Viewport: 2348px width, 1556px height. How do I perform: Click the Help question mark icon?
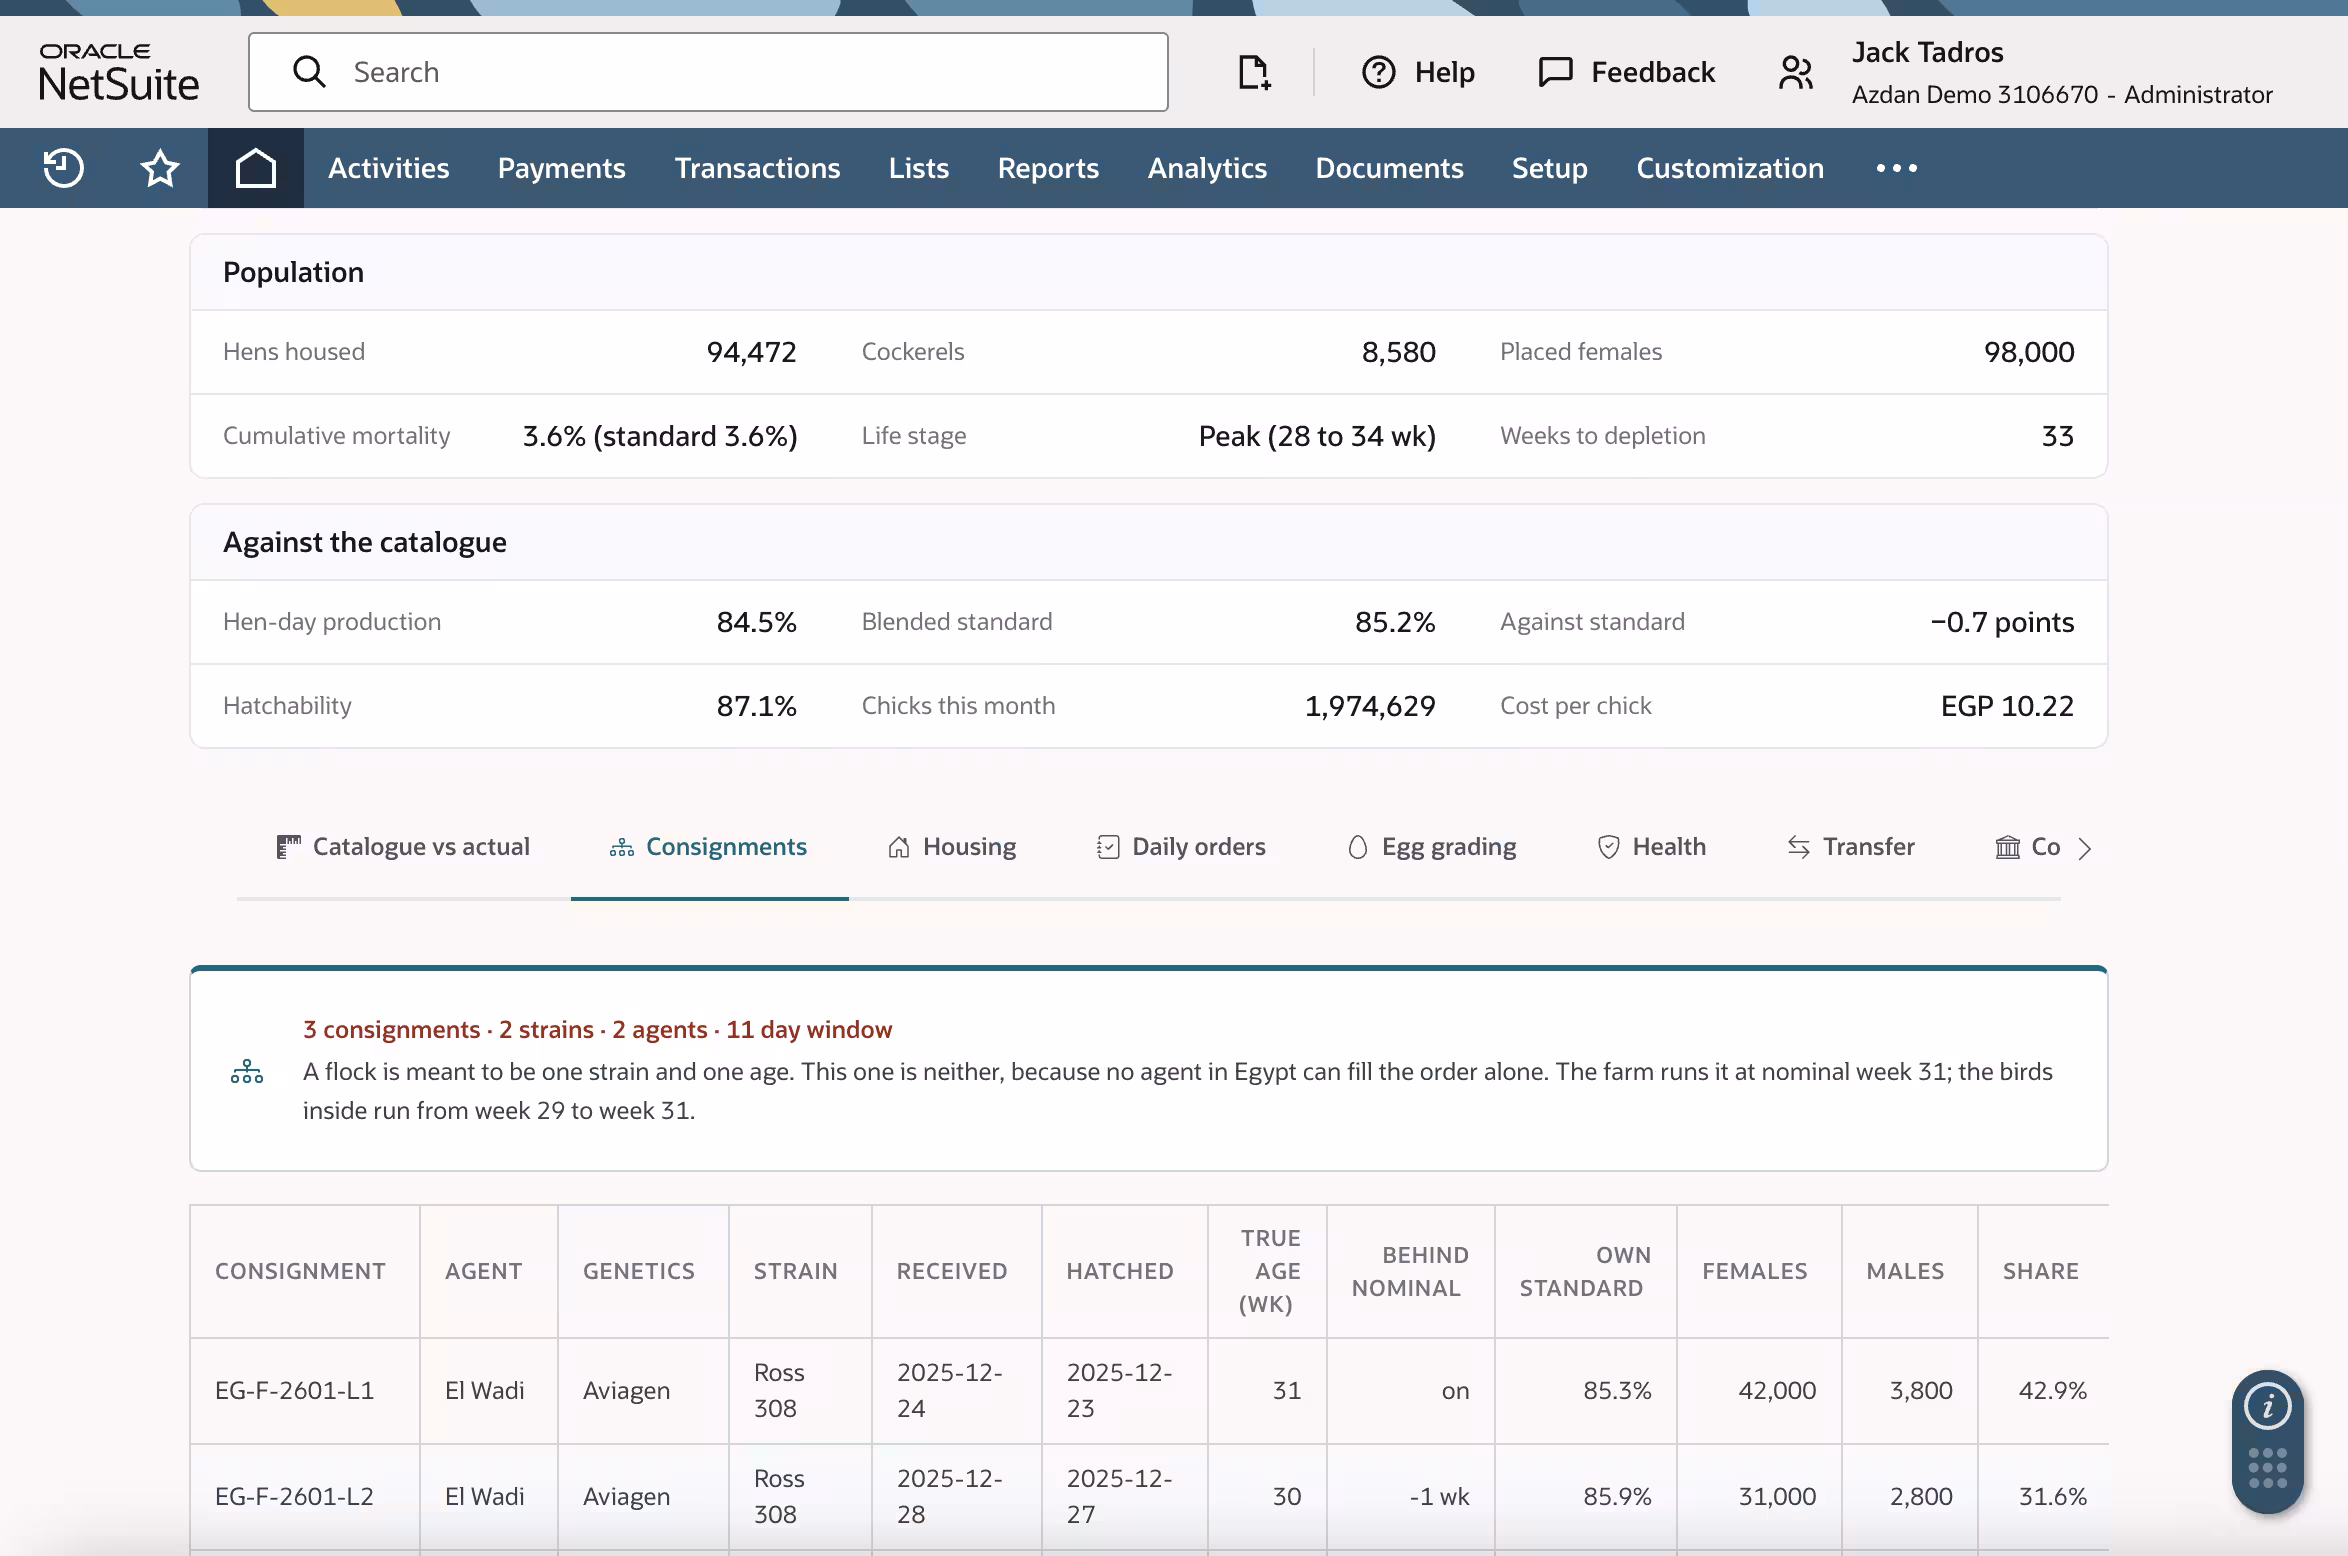[1378, 72]
